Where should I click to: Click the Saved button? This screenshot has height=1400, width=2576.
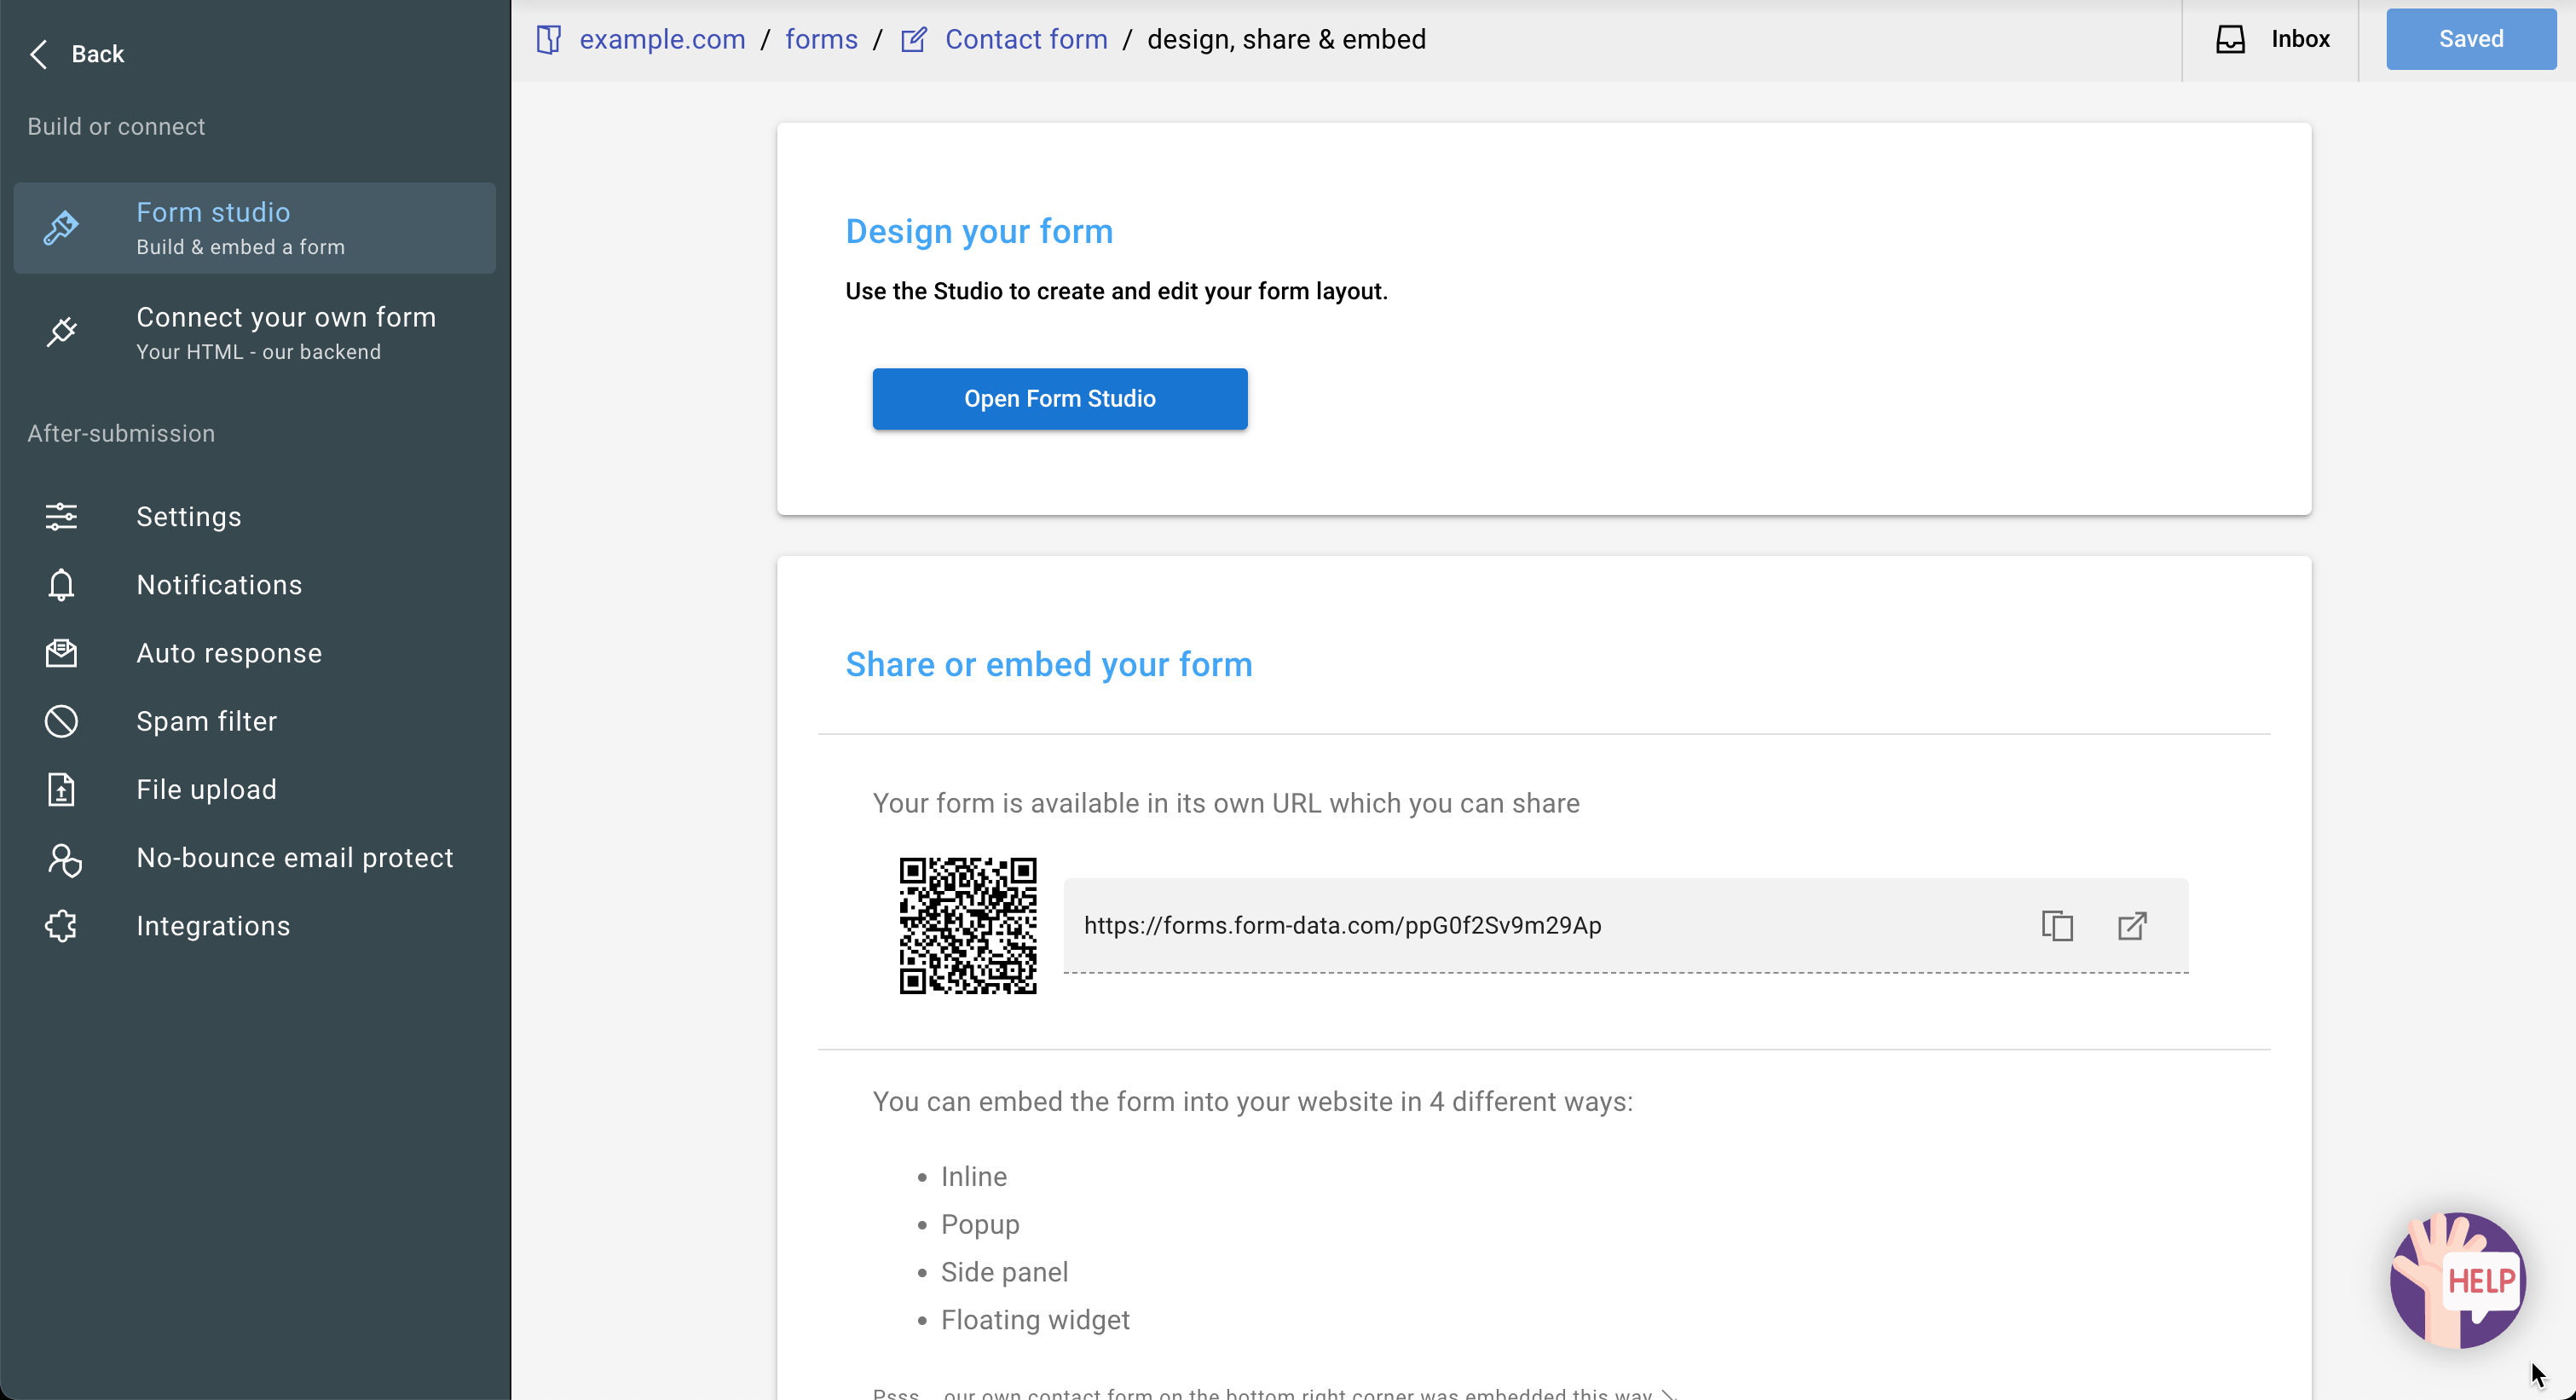pyautogui.click(x=2470, y=39)
